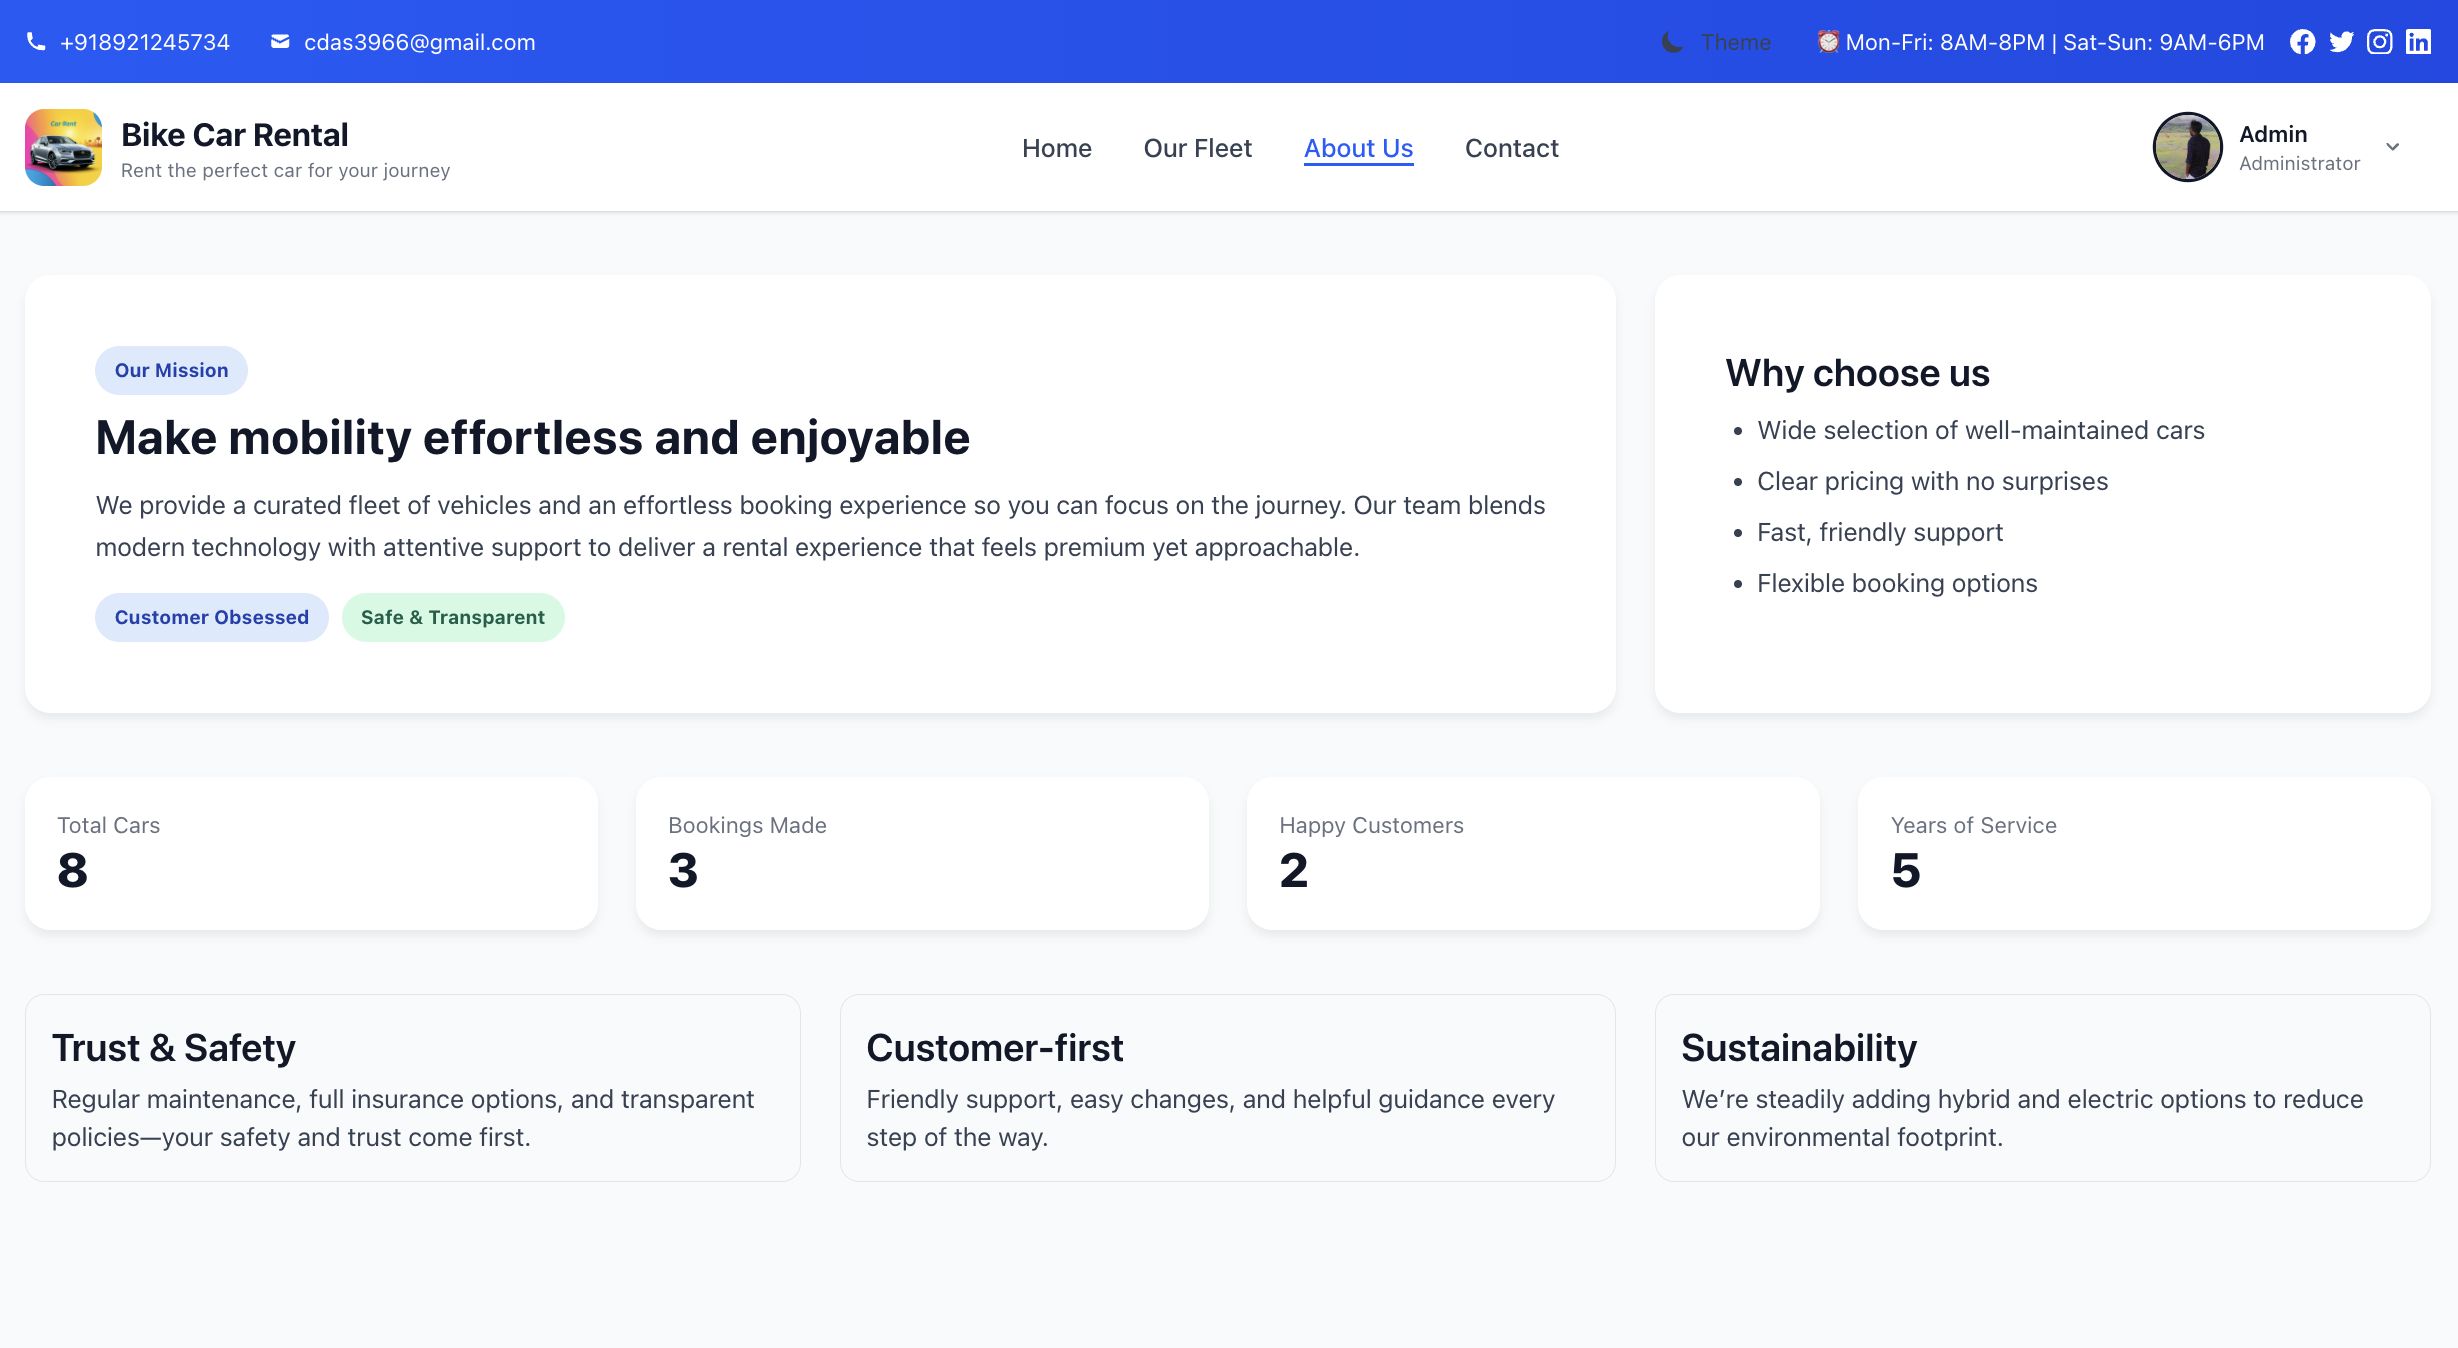Click the envelope email icon
The width and height of the screenshot is (2458, 1348).
[x=280, y=42]
